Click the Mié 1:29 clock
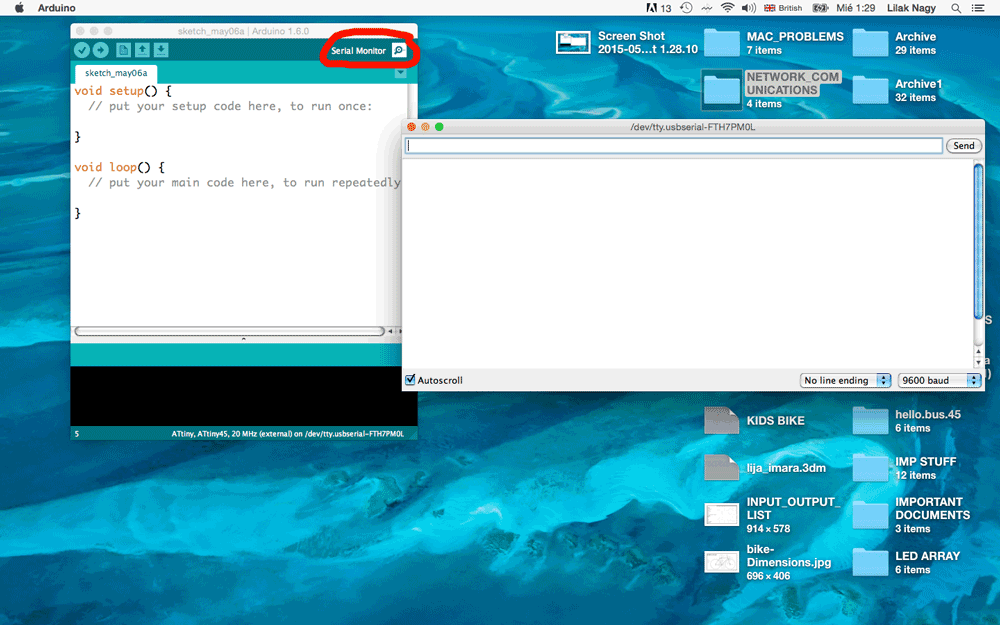The image size is (1000, 625). tap(856, 8)
